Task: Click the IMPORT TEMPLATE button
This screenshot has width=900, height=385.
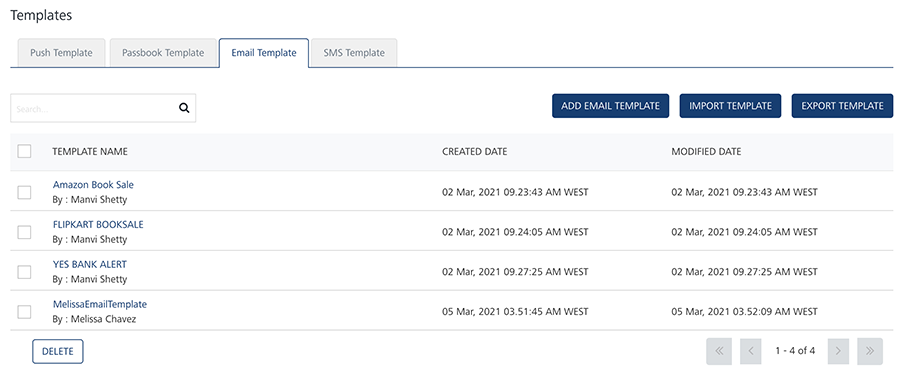Action: point(730,106)
